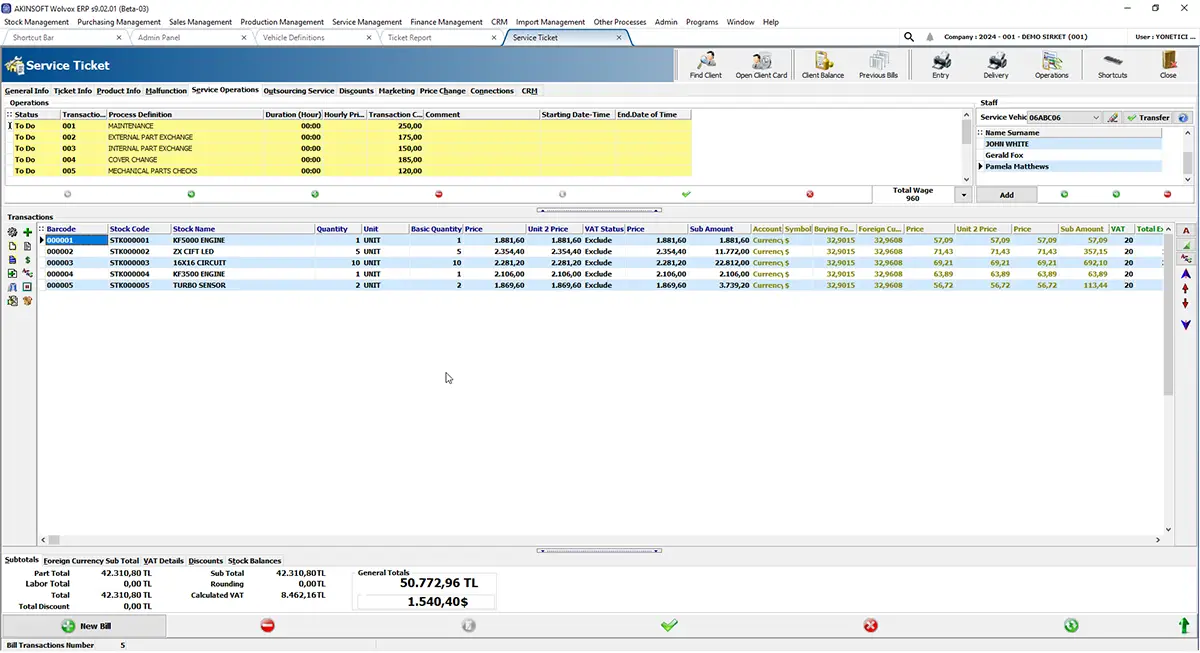Click the Transfer button
Viewport: 1200px width, 653px height.
1148,118
